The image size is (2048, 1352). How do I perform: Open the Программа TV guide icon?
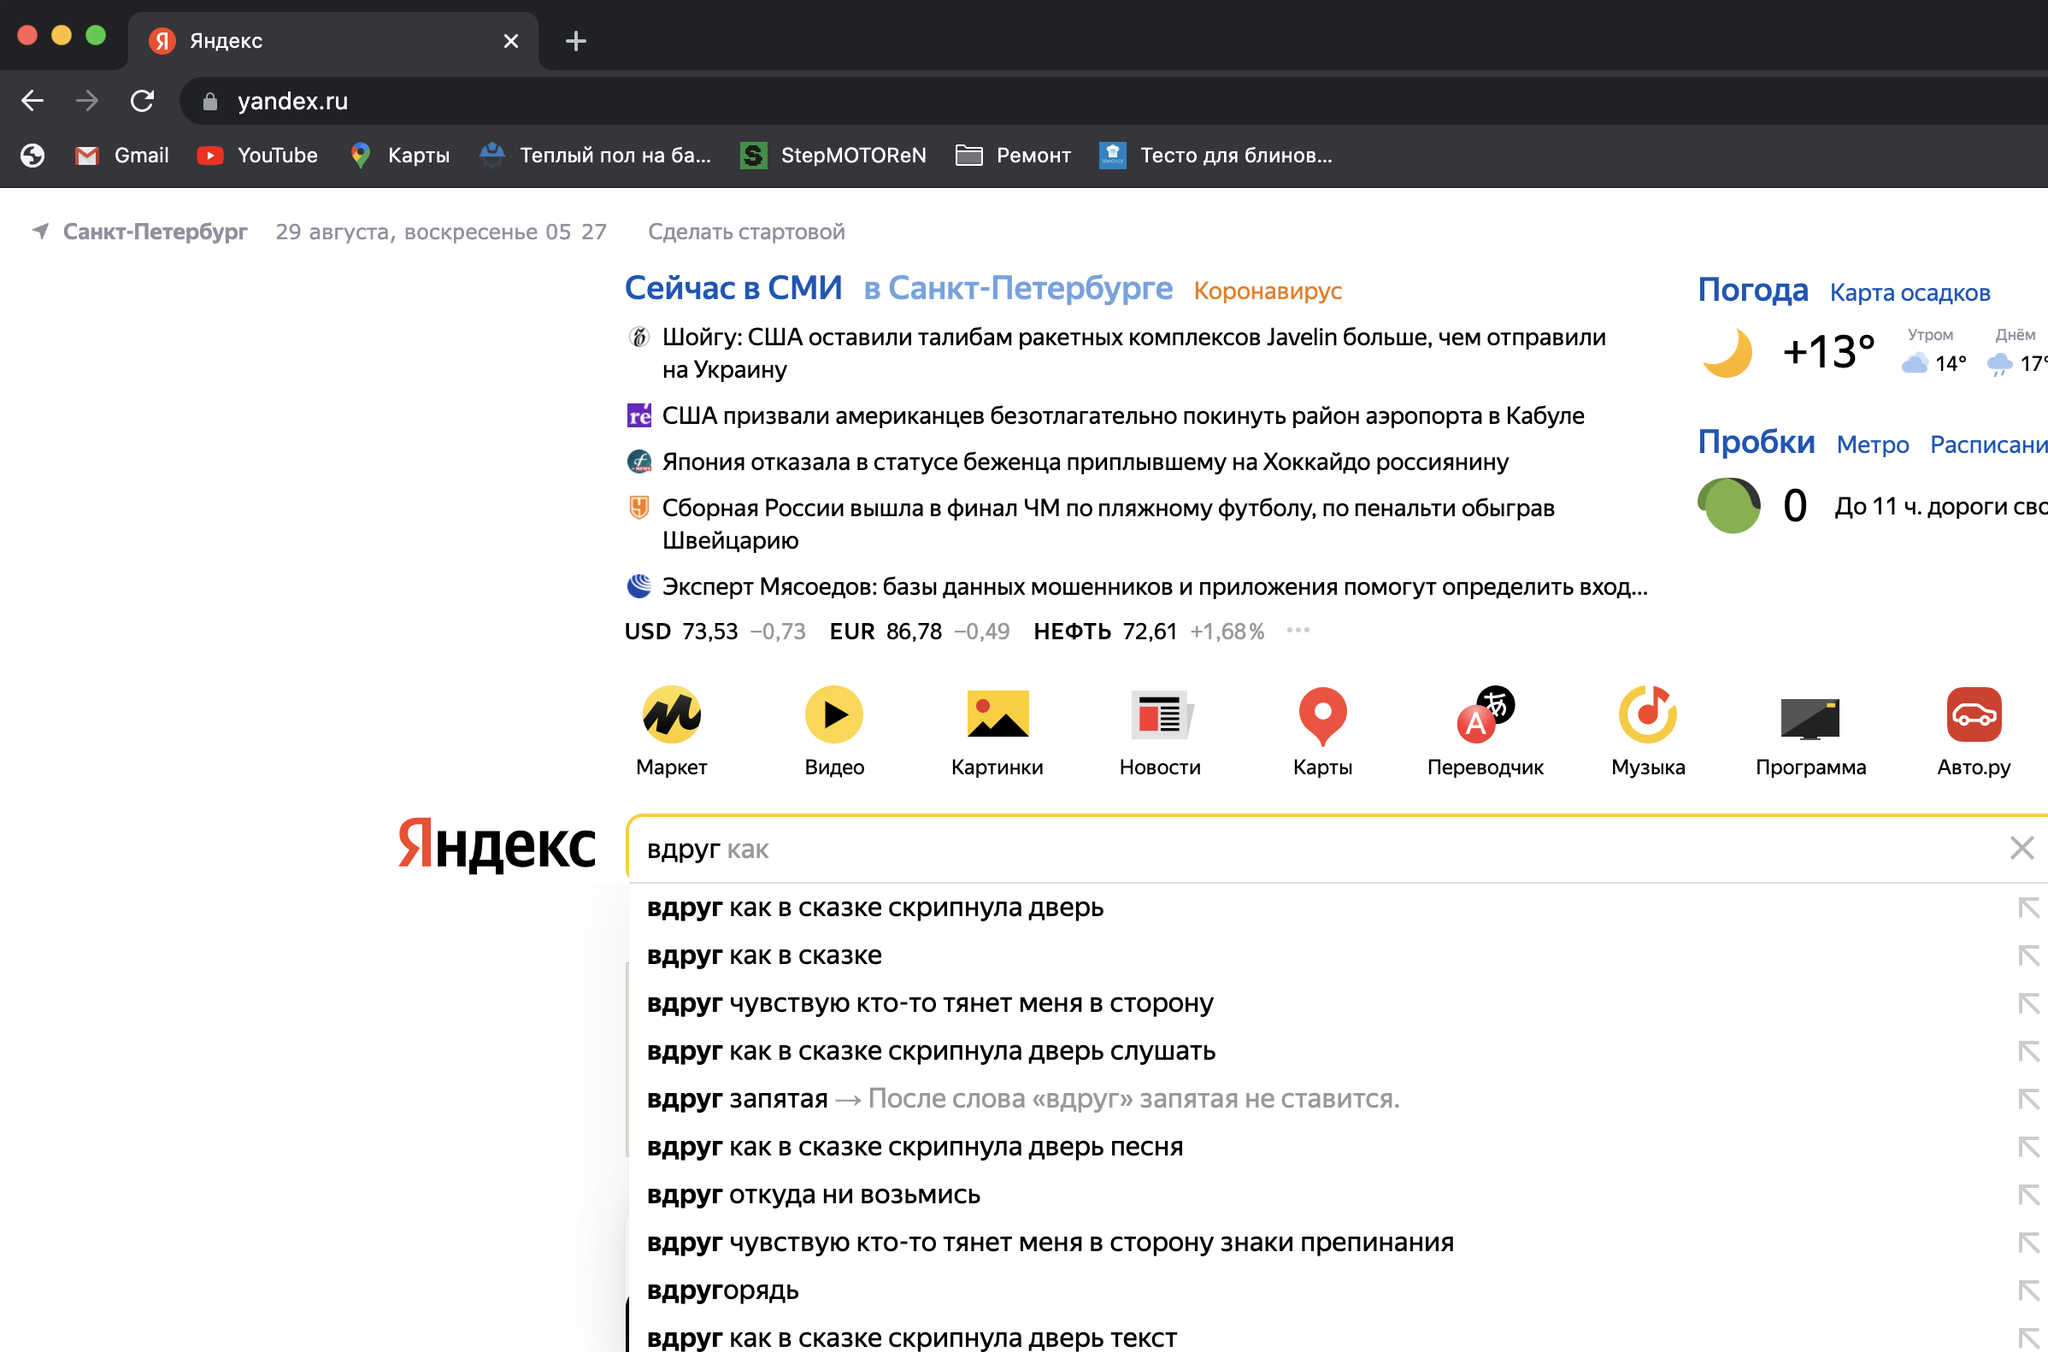1810,716
